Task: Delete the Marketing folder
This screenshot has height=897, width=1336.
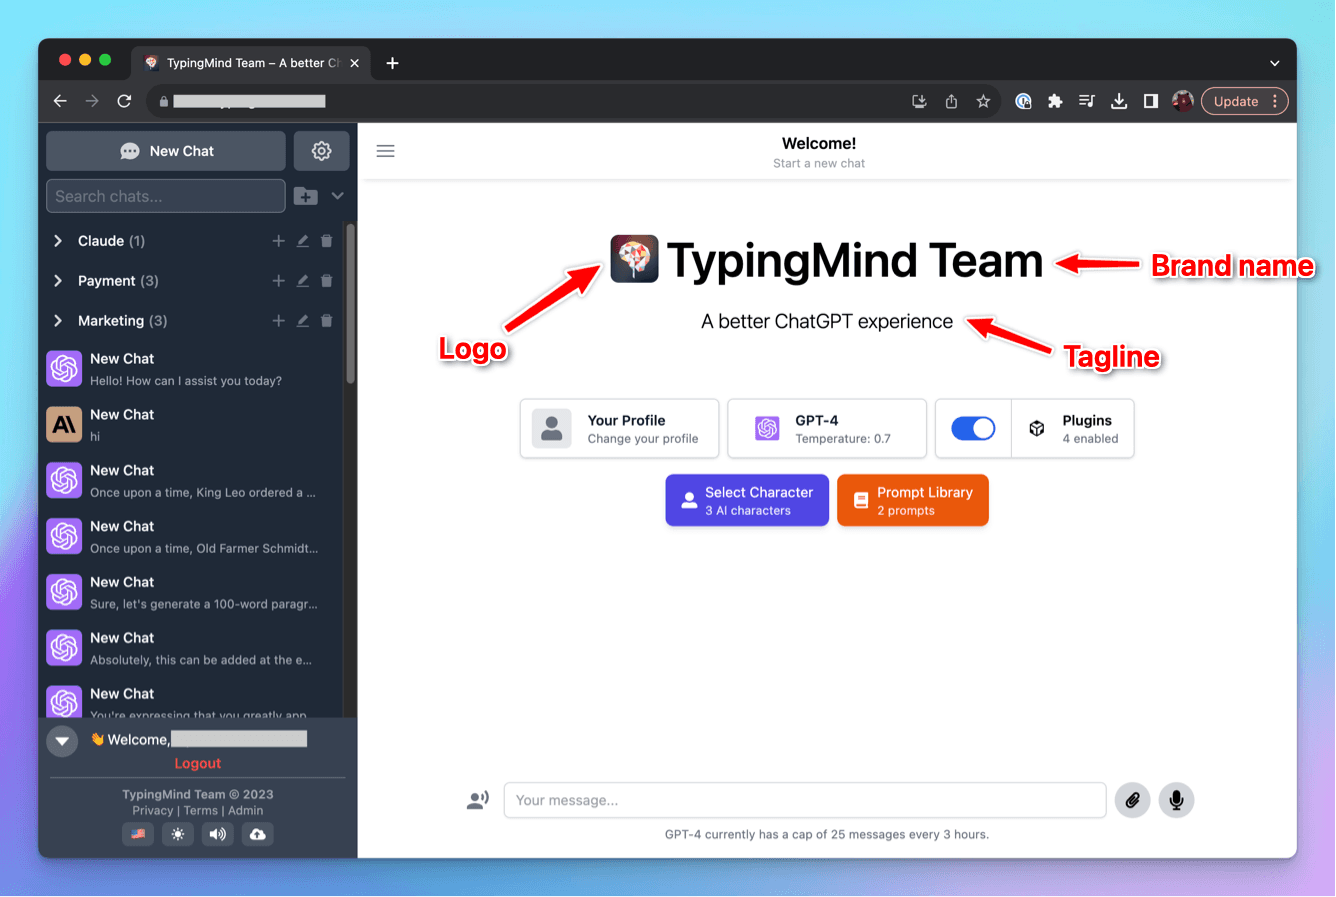Action: pos(326,321)
